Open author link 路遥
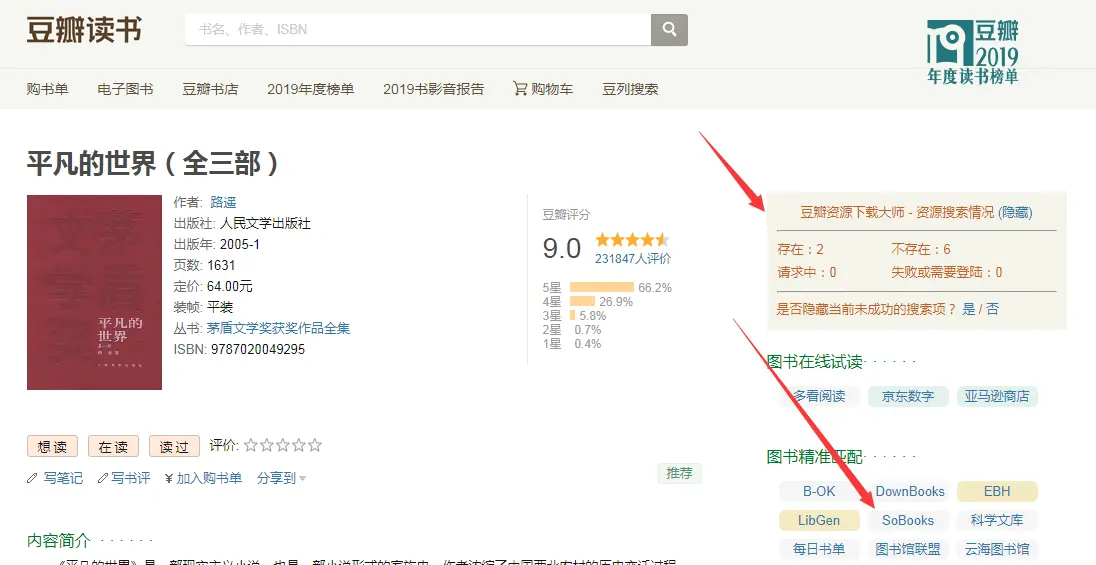The height and width of the screenshot is (565, 1096). 223,202
